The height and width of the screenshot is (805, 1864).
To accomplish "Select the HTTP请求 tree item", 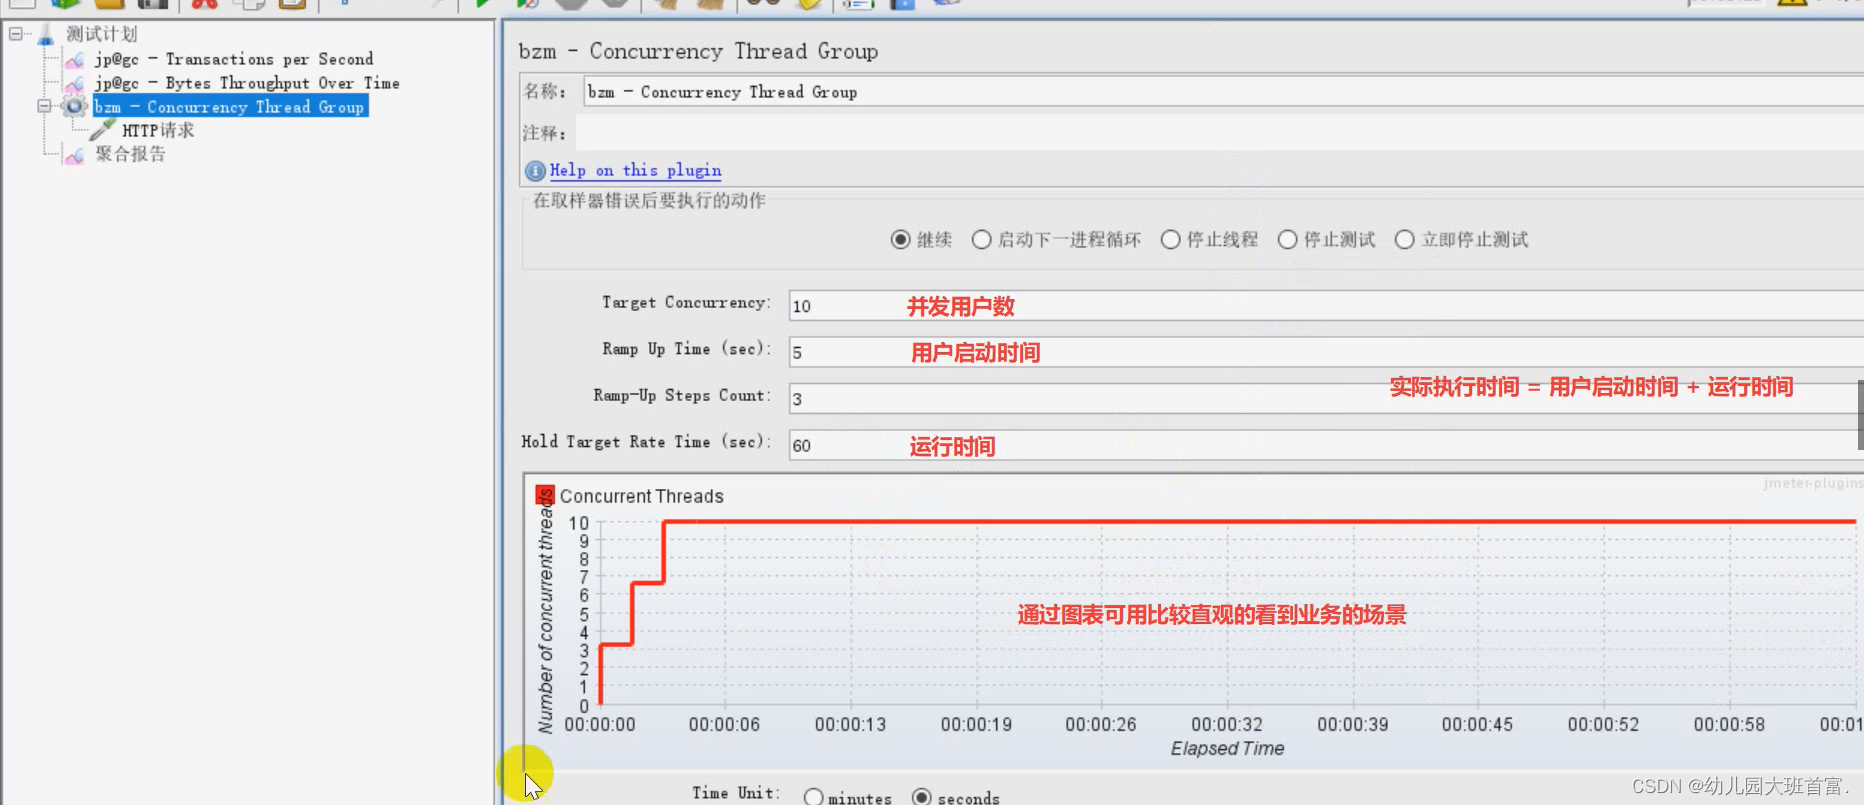I will tap(158, 131).
